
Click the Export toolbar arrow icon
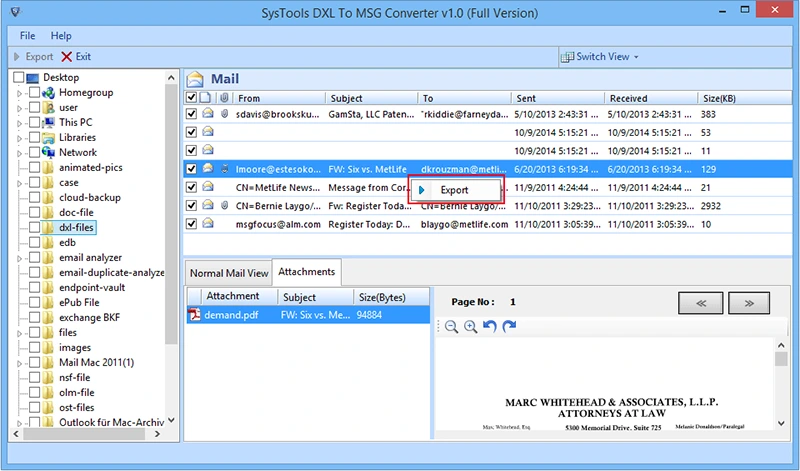[17, 57]
